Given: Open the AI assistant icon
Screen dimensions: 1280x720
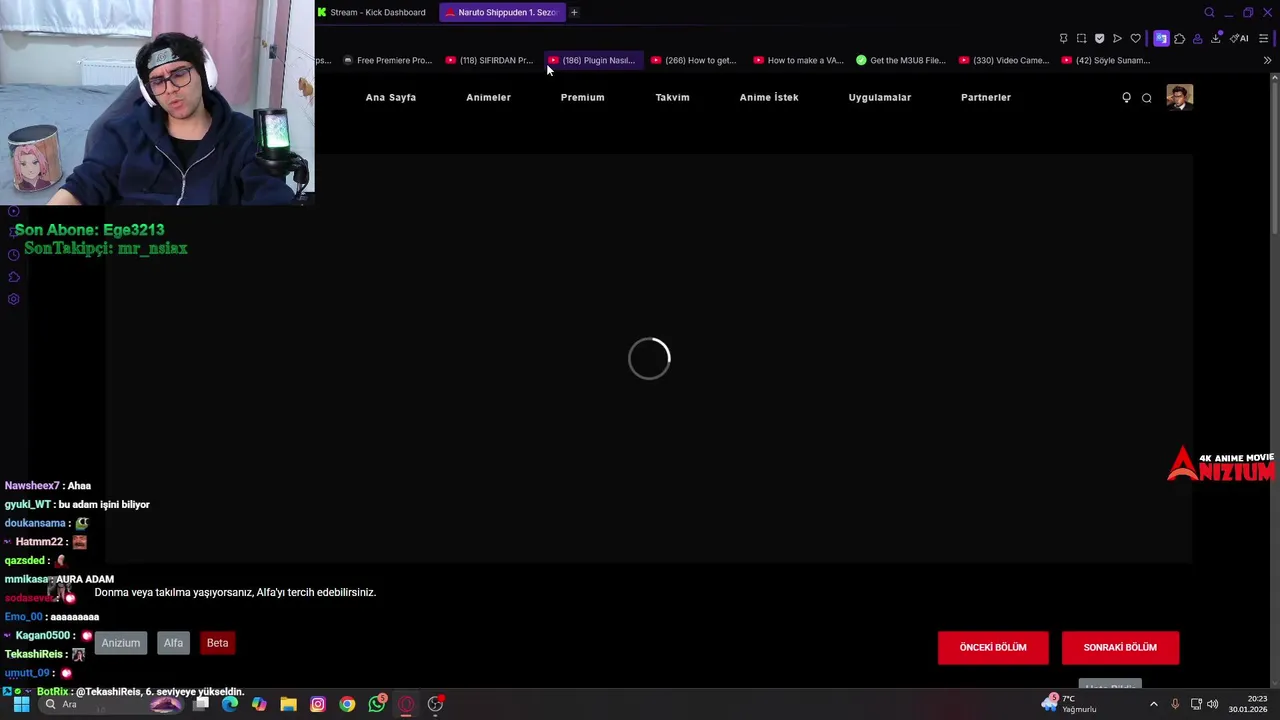Looking at the screenshot, I should pyautogui.click(x=1240, y=39).
